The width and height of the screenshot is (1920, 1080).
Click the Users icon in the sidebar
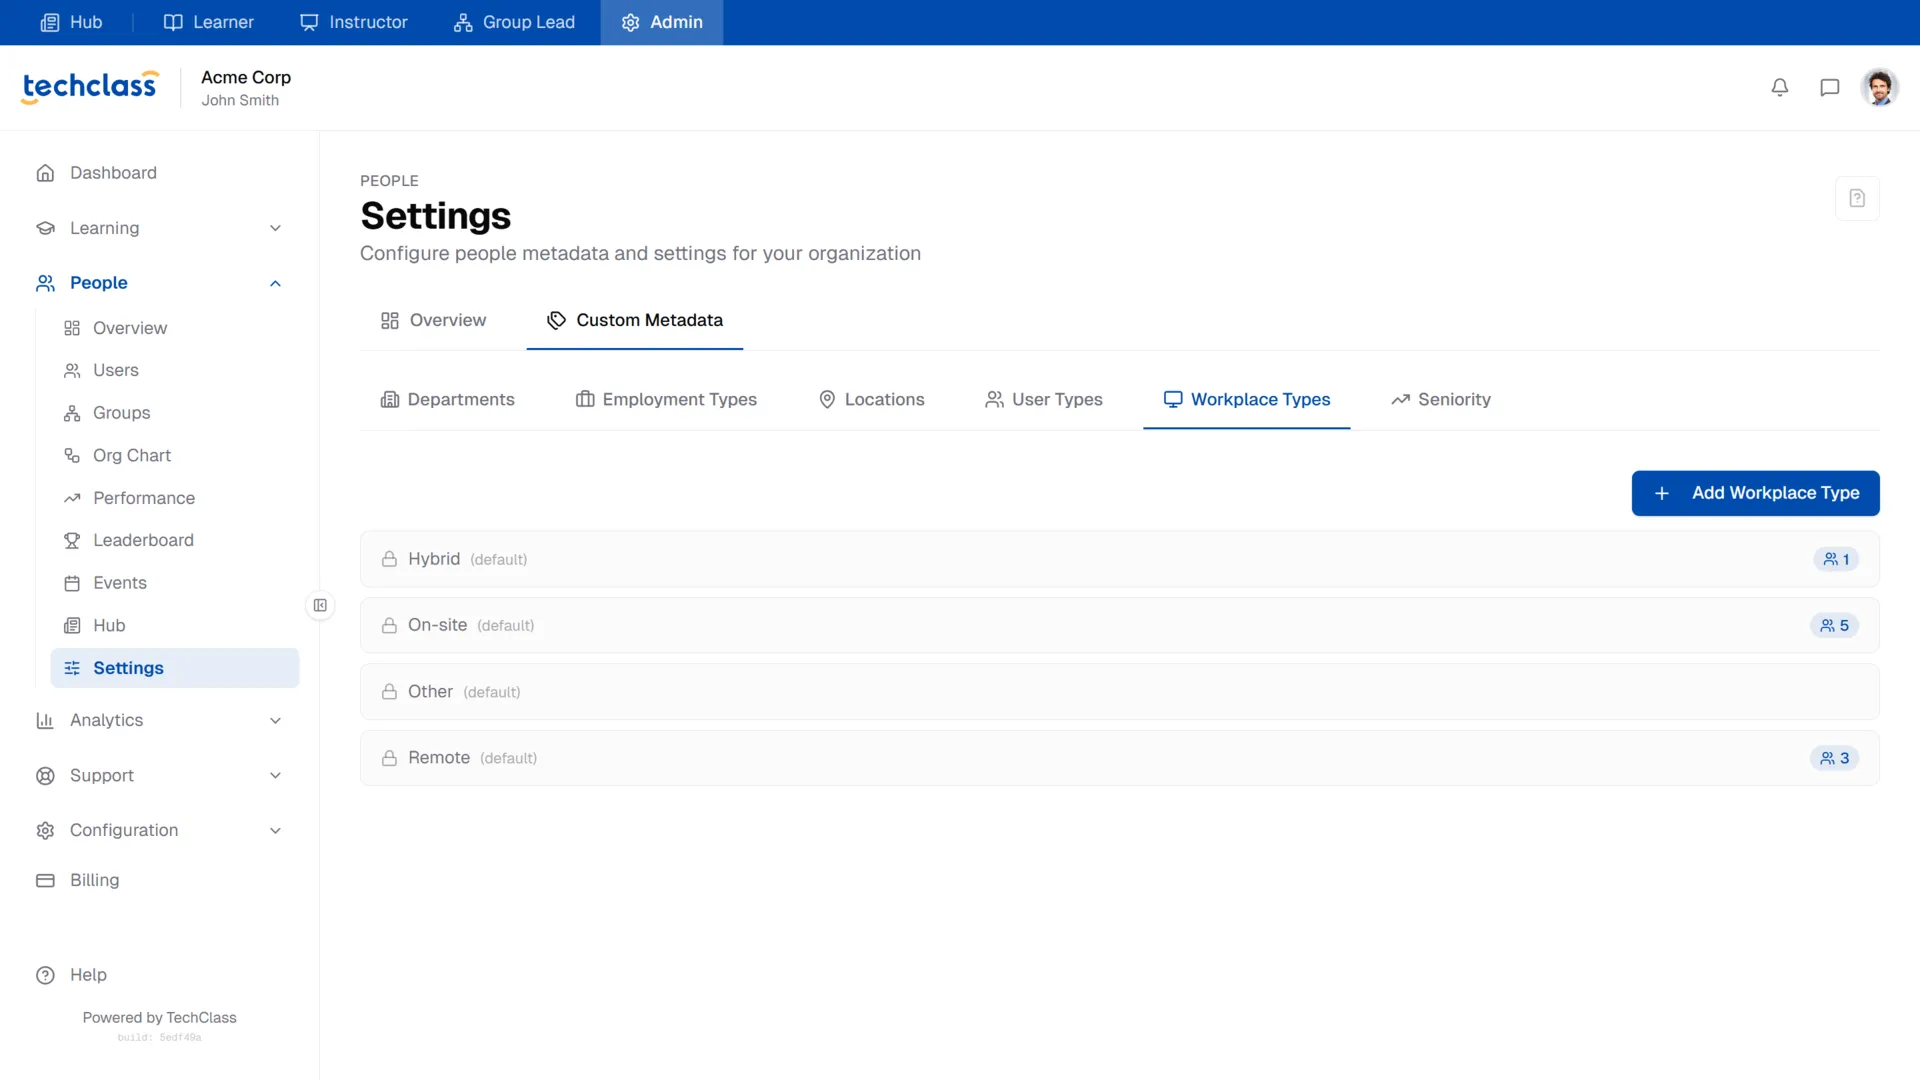click(72, 370)
